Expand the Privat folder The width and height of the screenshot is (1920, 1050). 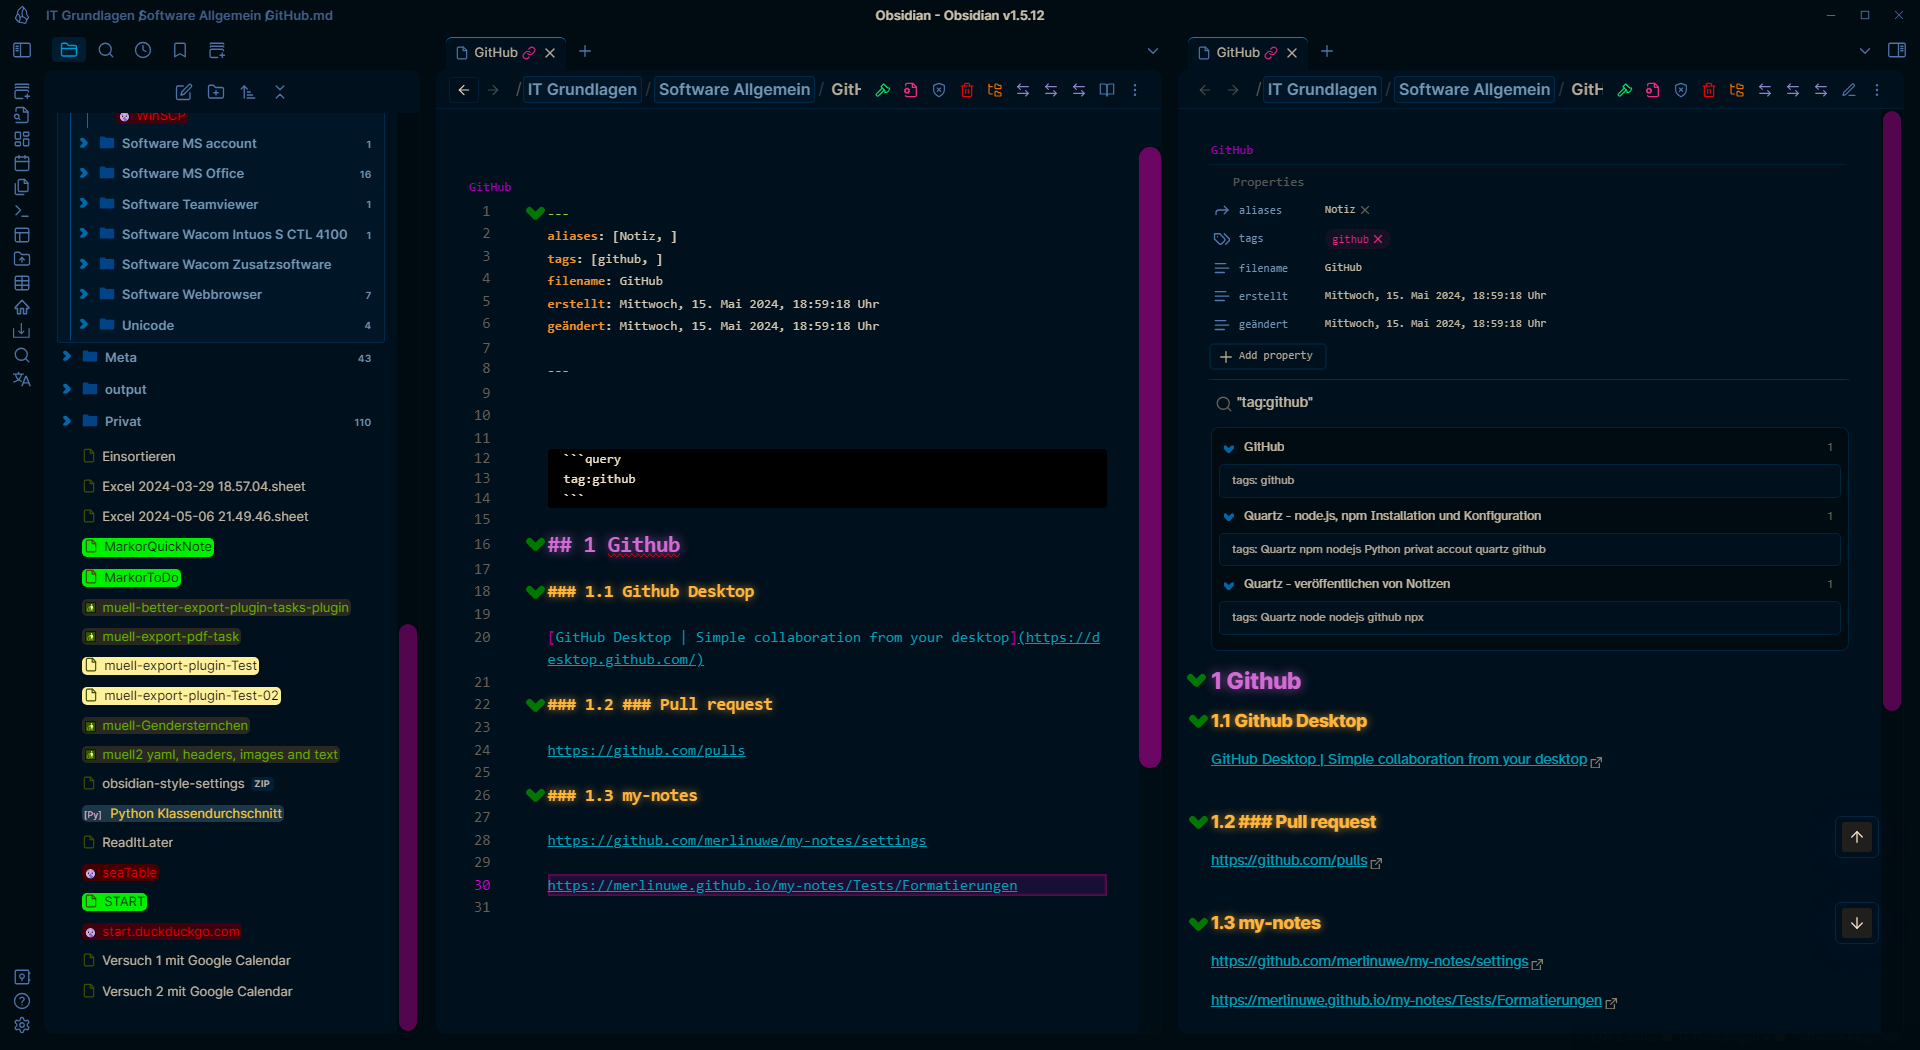[x=67, y=421]
